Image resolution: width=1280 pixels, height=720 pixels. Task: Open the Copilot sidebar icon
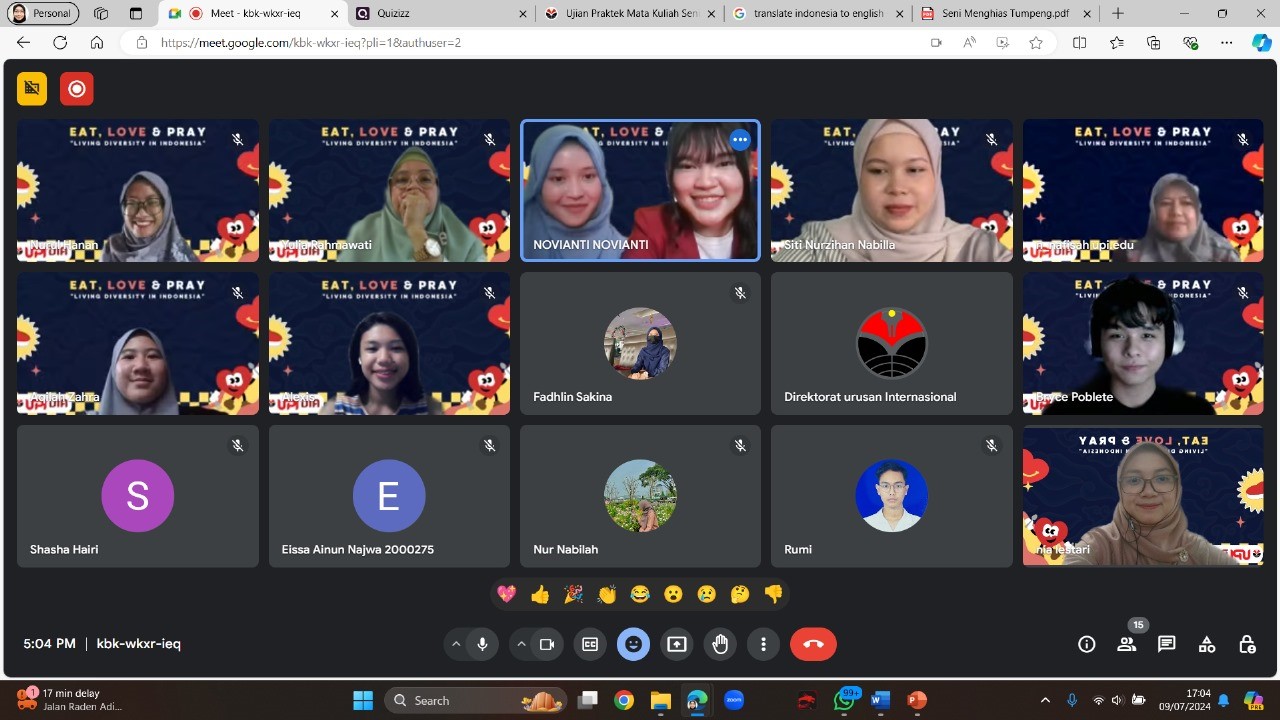coord(1262,43)
